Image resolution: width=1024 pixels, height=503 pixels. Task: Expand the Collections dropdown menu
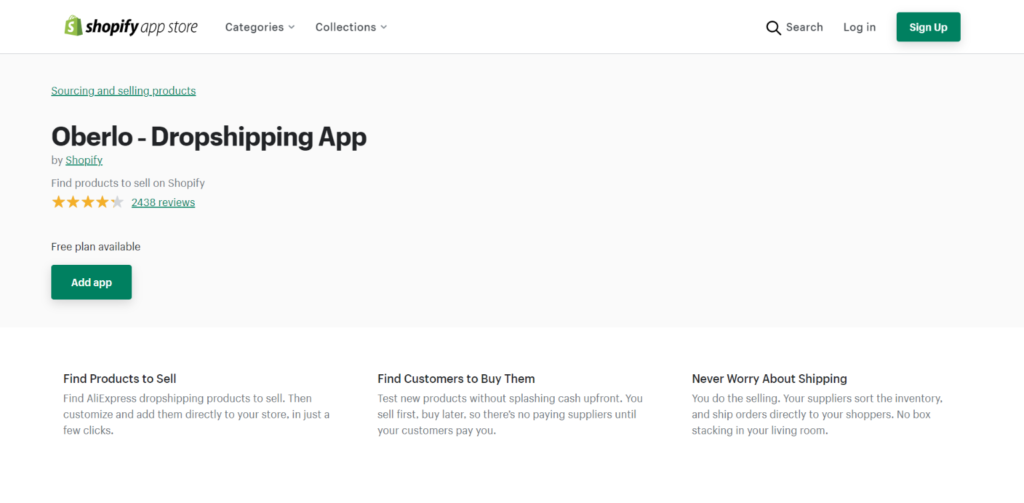point(351,27)
